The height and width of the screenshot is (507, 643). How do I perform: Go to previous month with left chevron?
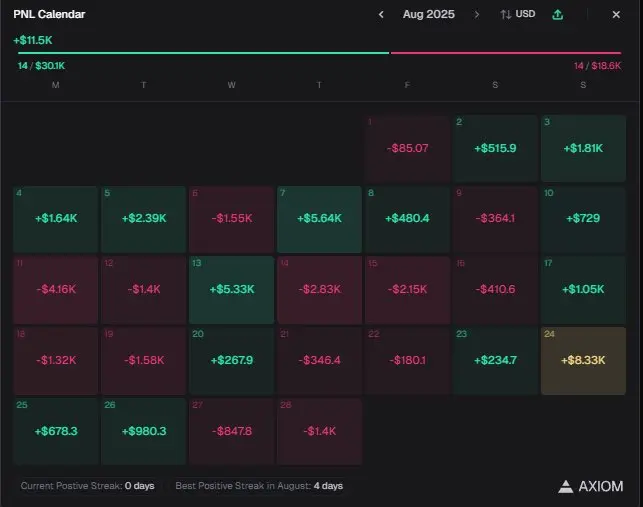[x=381, y=15]
